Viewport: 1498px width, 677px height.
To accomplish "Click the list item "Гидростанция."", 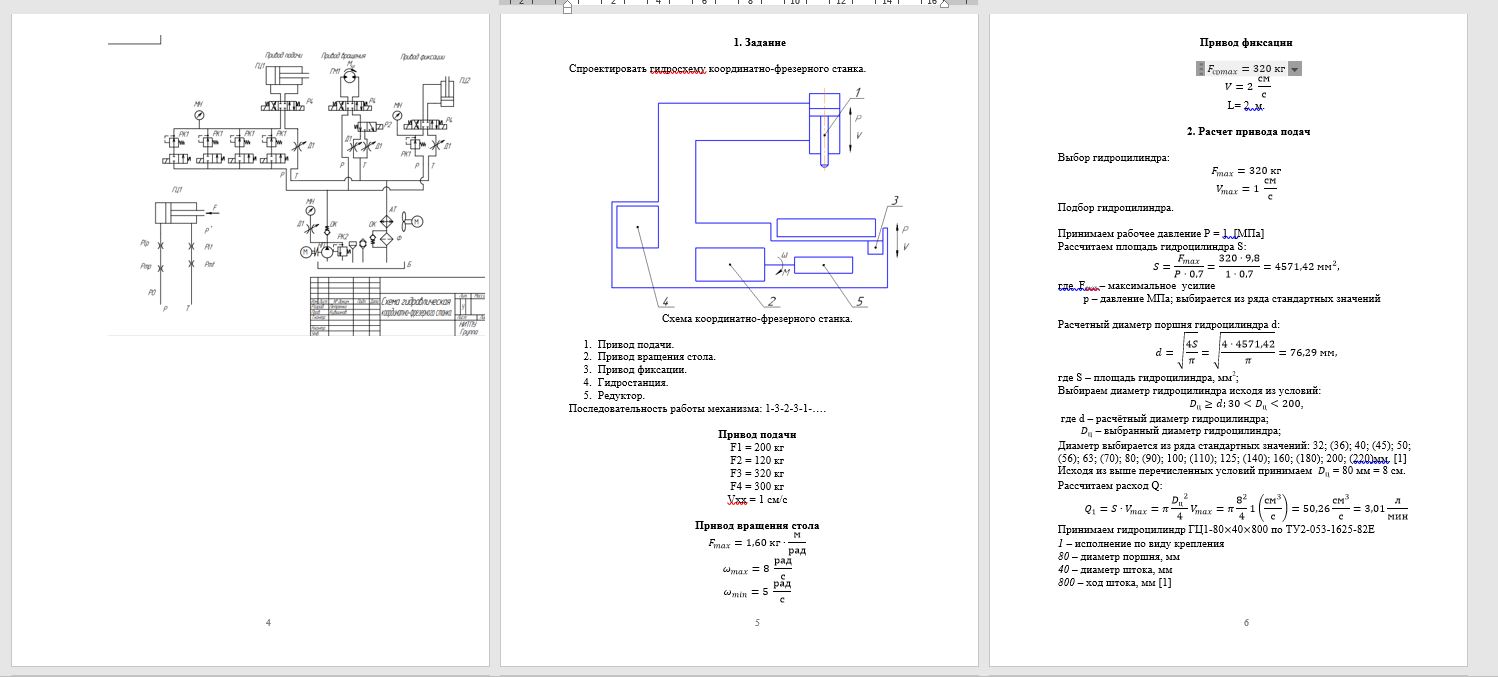I will click(x=632, y=382).
